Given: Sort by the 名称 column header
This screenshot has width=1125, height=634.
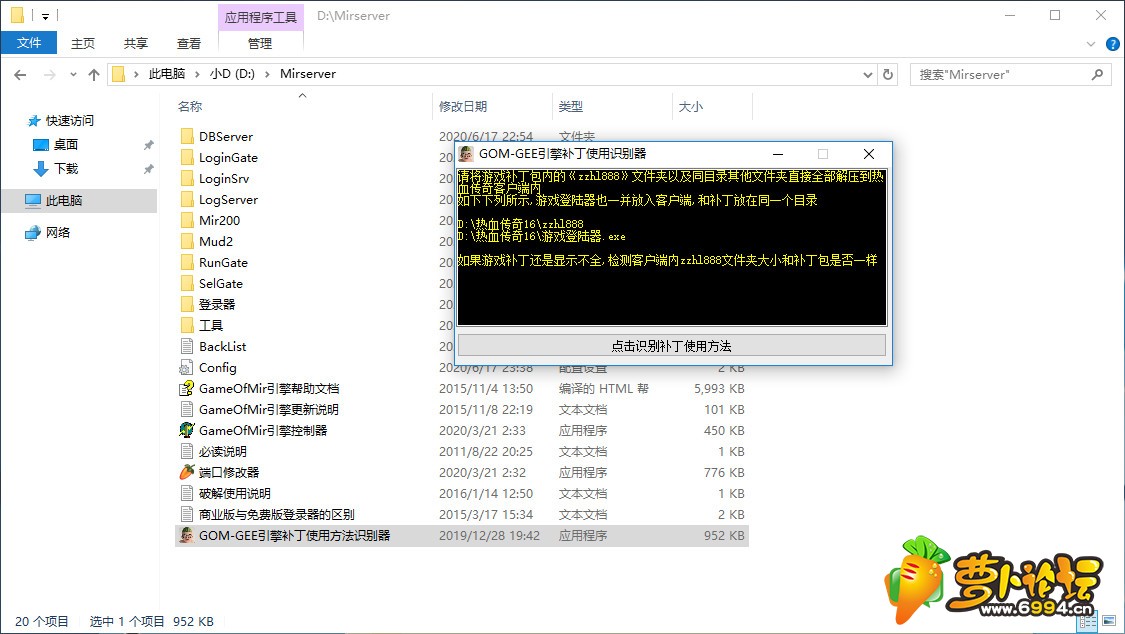Looking at the screenshot, I should (x=190, y=106).
